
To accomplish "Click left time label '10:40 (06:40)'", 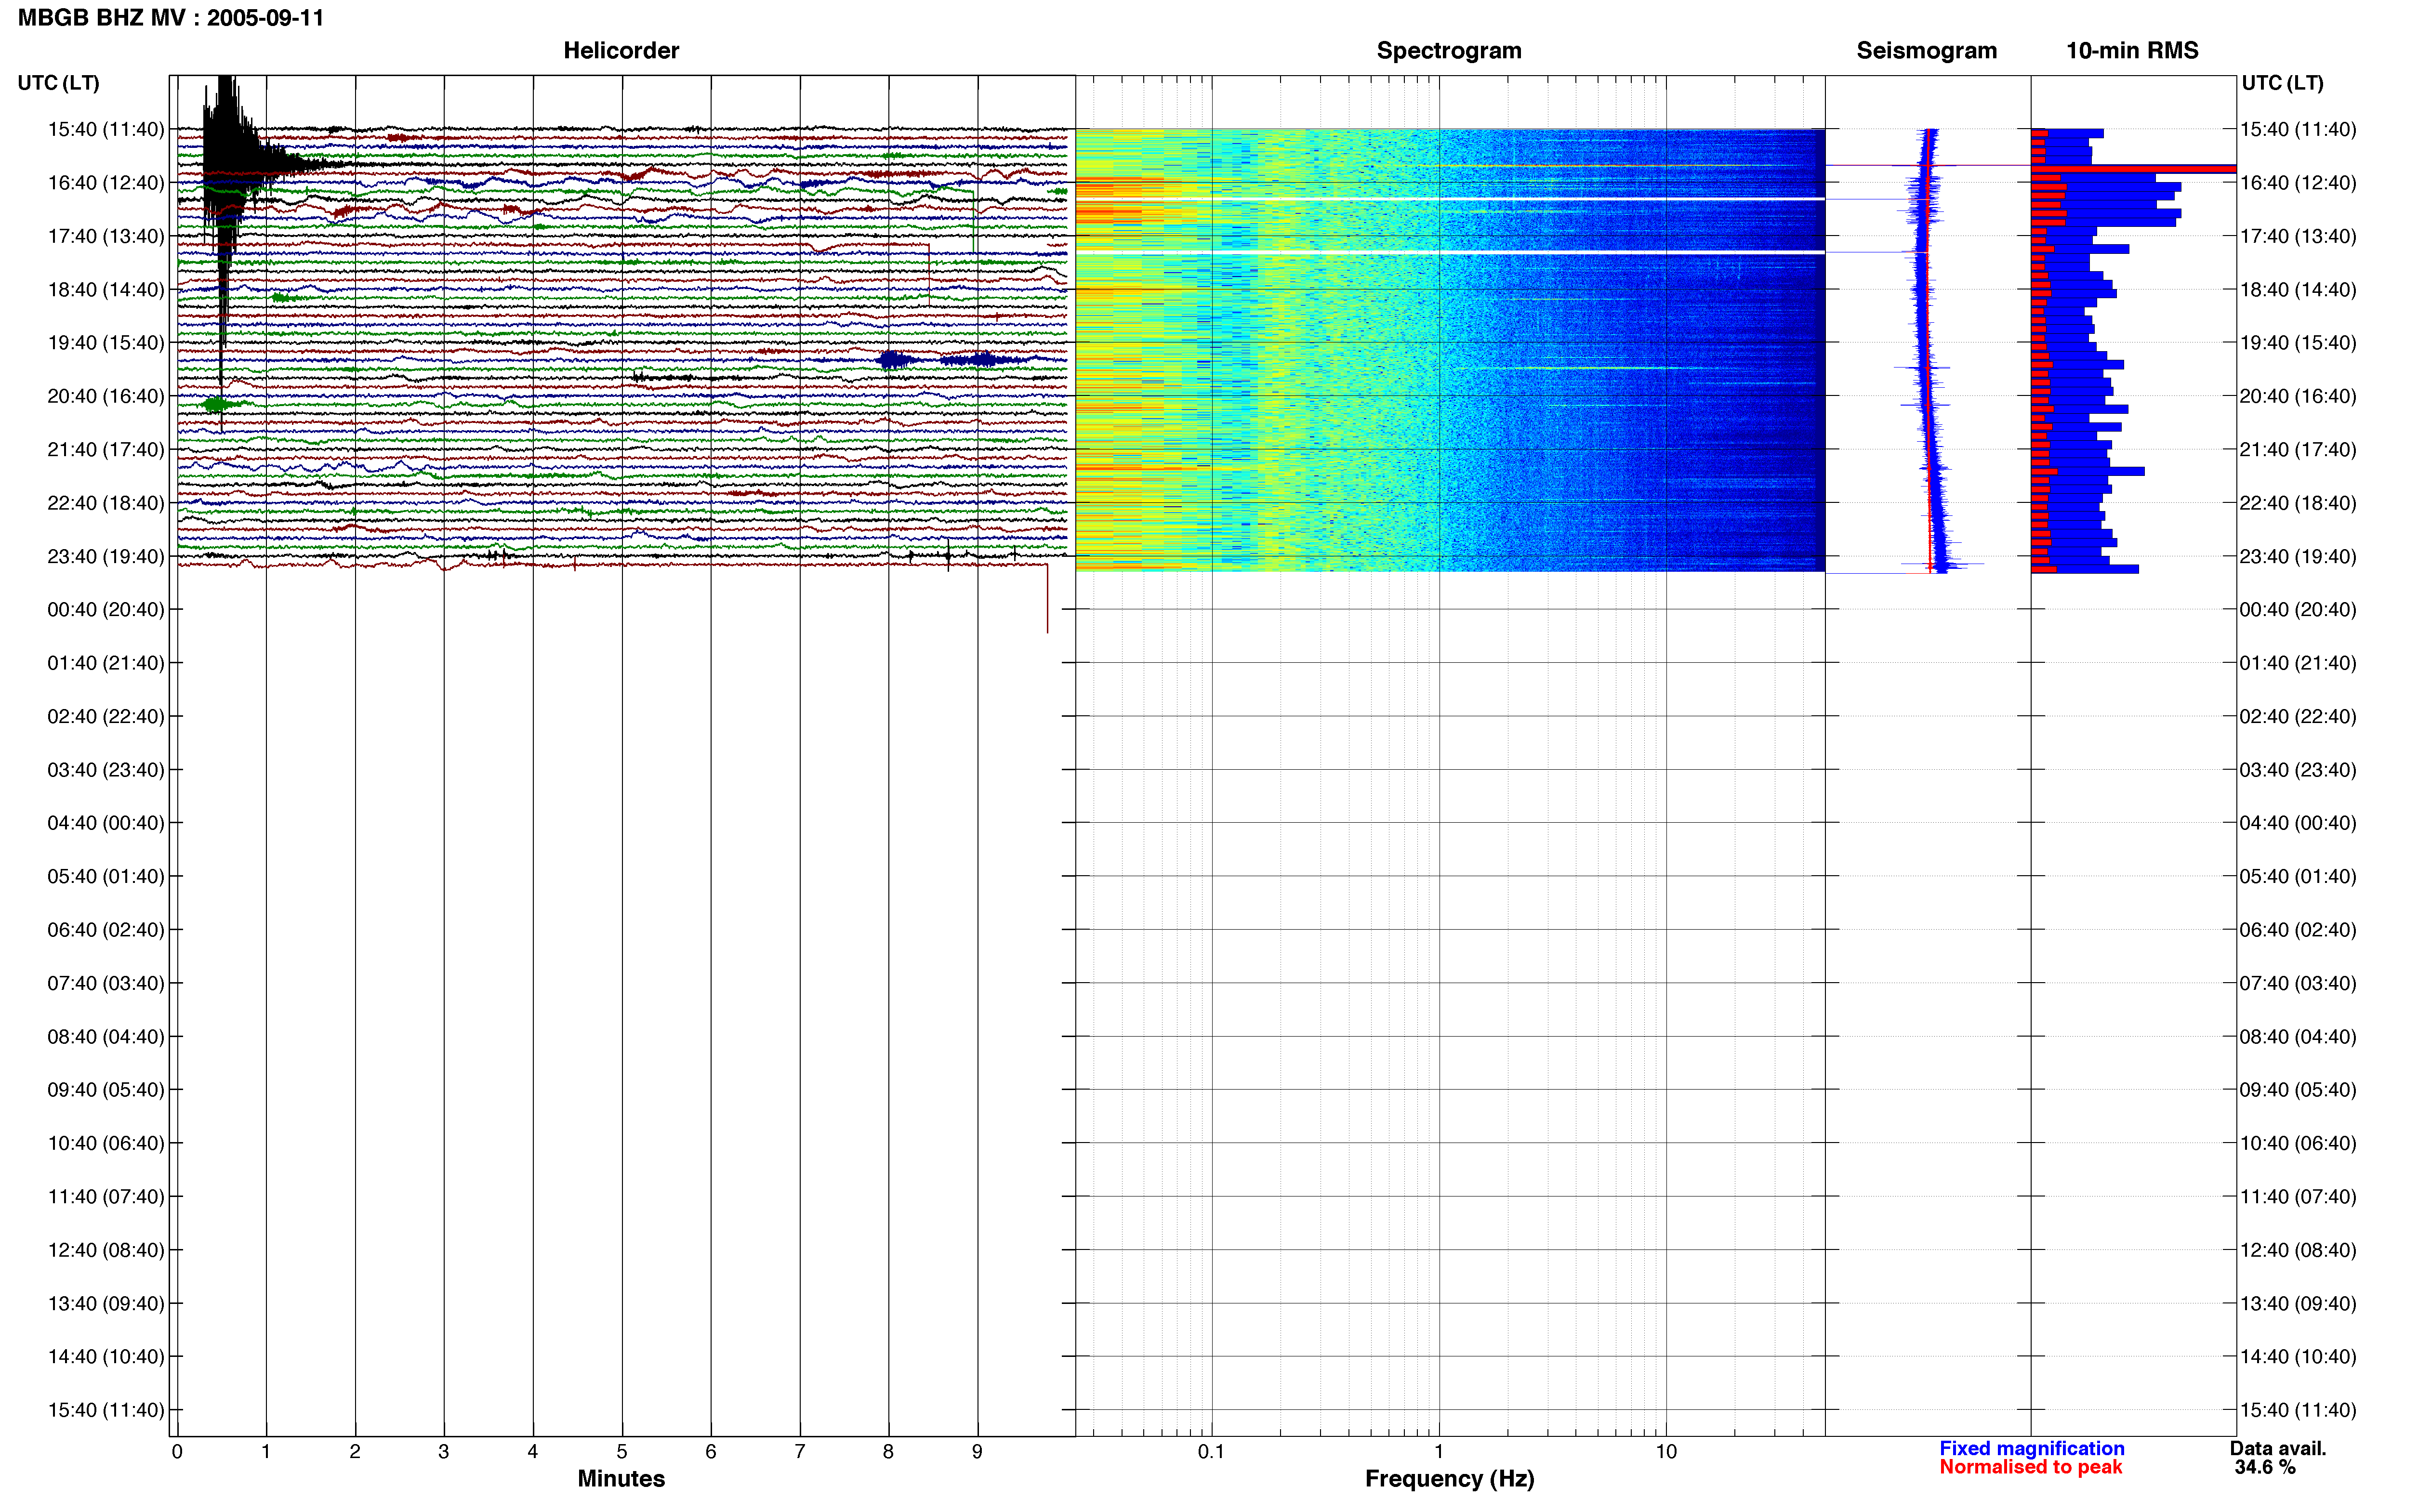I will (106, 1143).
